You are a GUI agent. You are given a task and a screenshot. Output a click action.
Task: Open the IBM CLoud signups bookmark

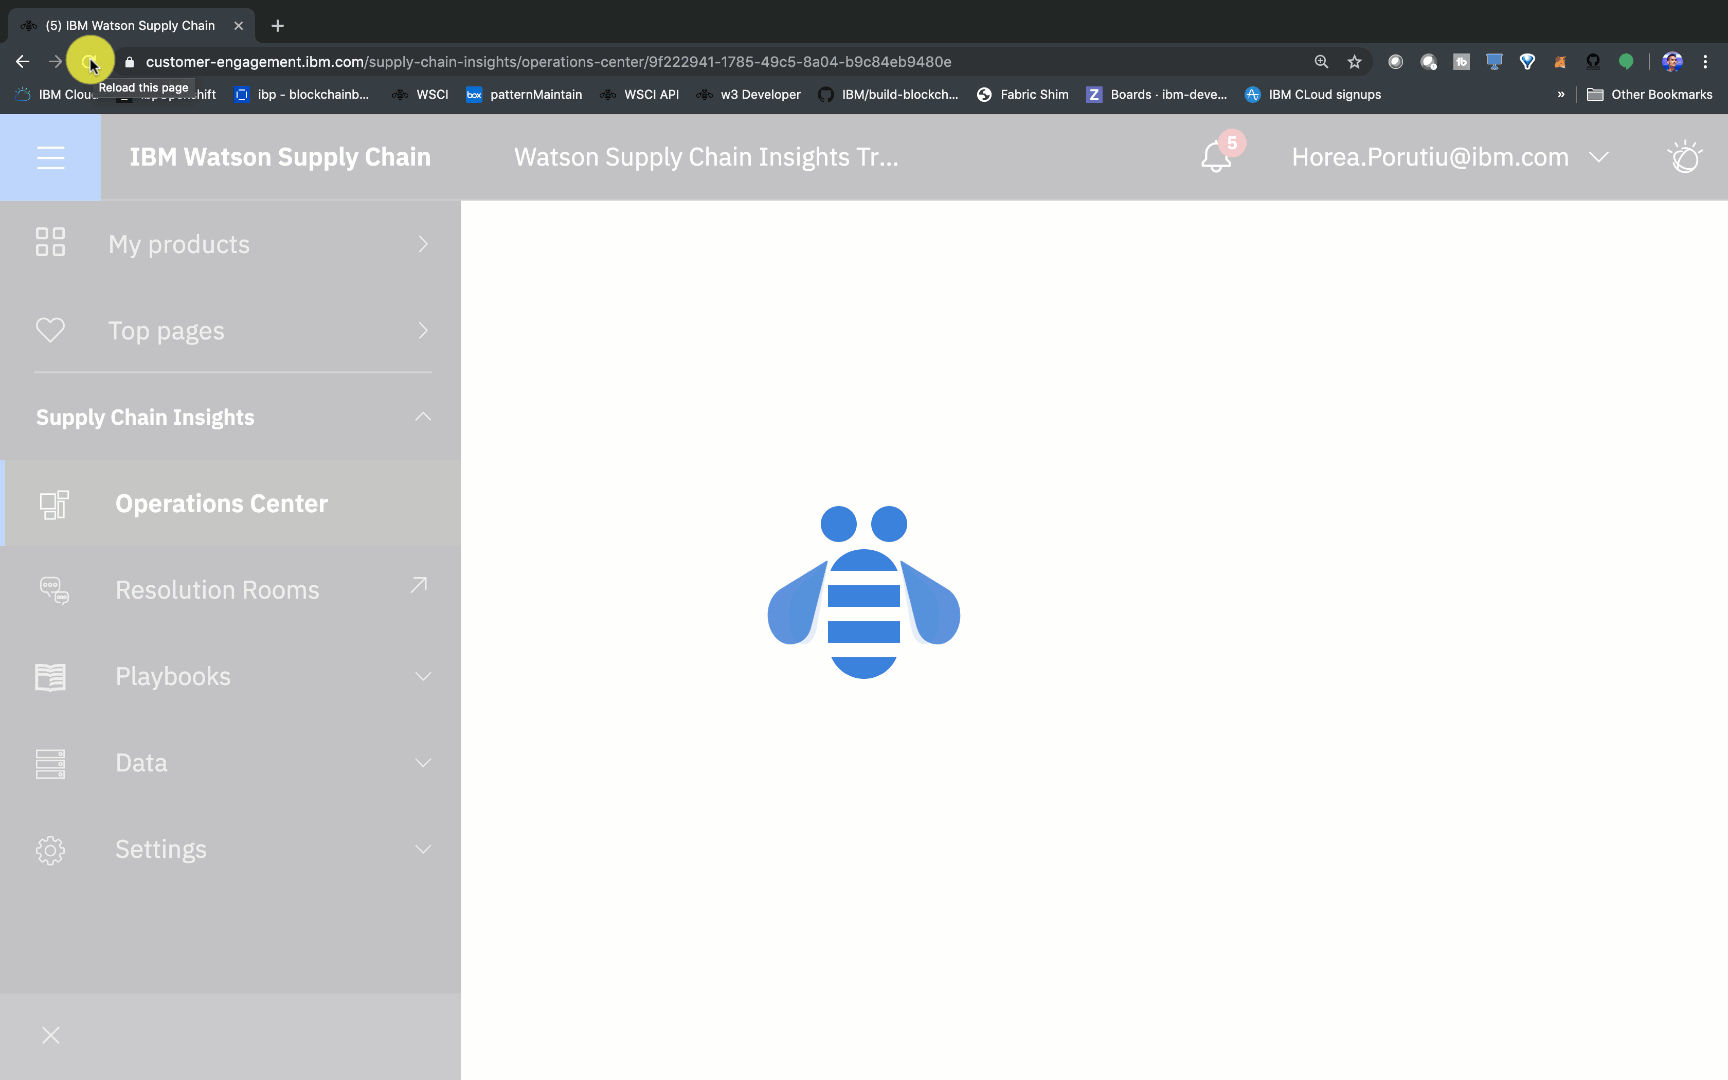click(x=1313, y=95)
